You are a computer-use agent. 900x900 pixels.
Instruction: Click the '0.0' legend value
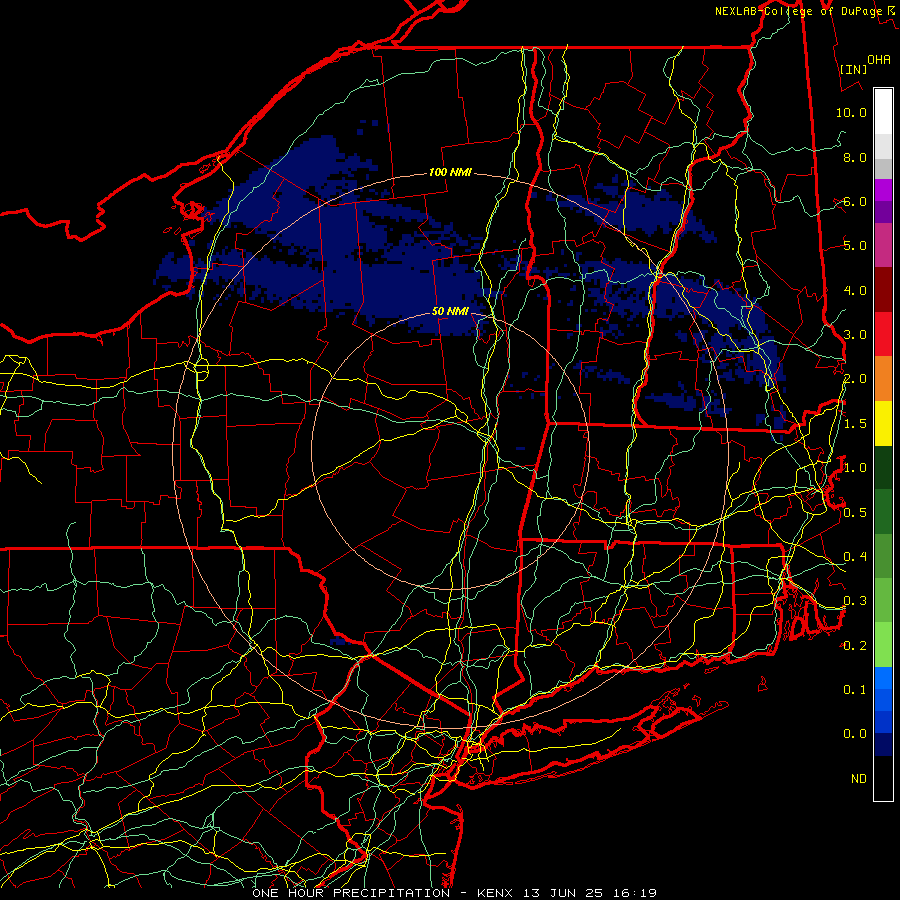(x=855, y=734)
